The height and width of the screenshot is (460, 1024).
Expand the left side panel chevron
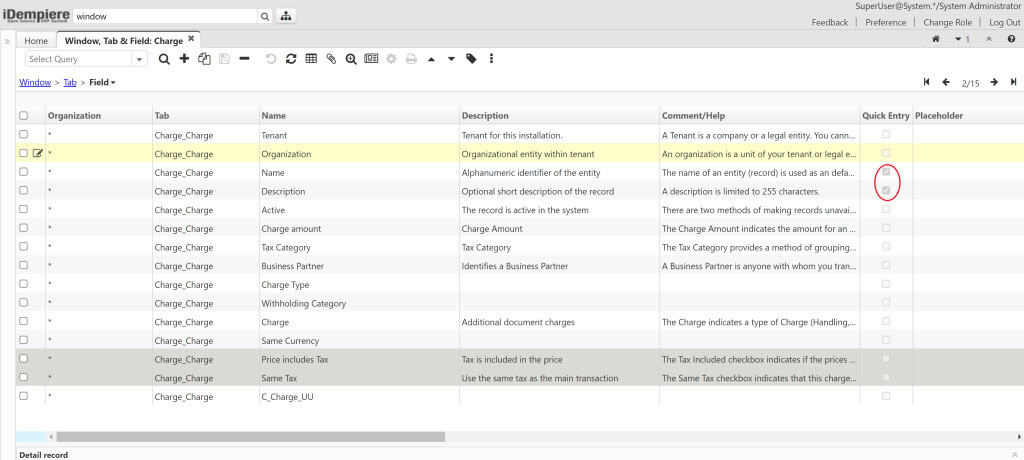tap(7, 41)
